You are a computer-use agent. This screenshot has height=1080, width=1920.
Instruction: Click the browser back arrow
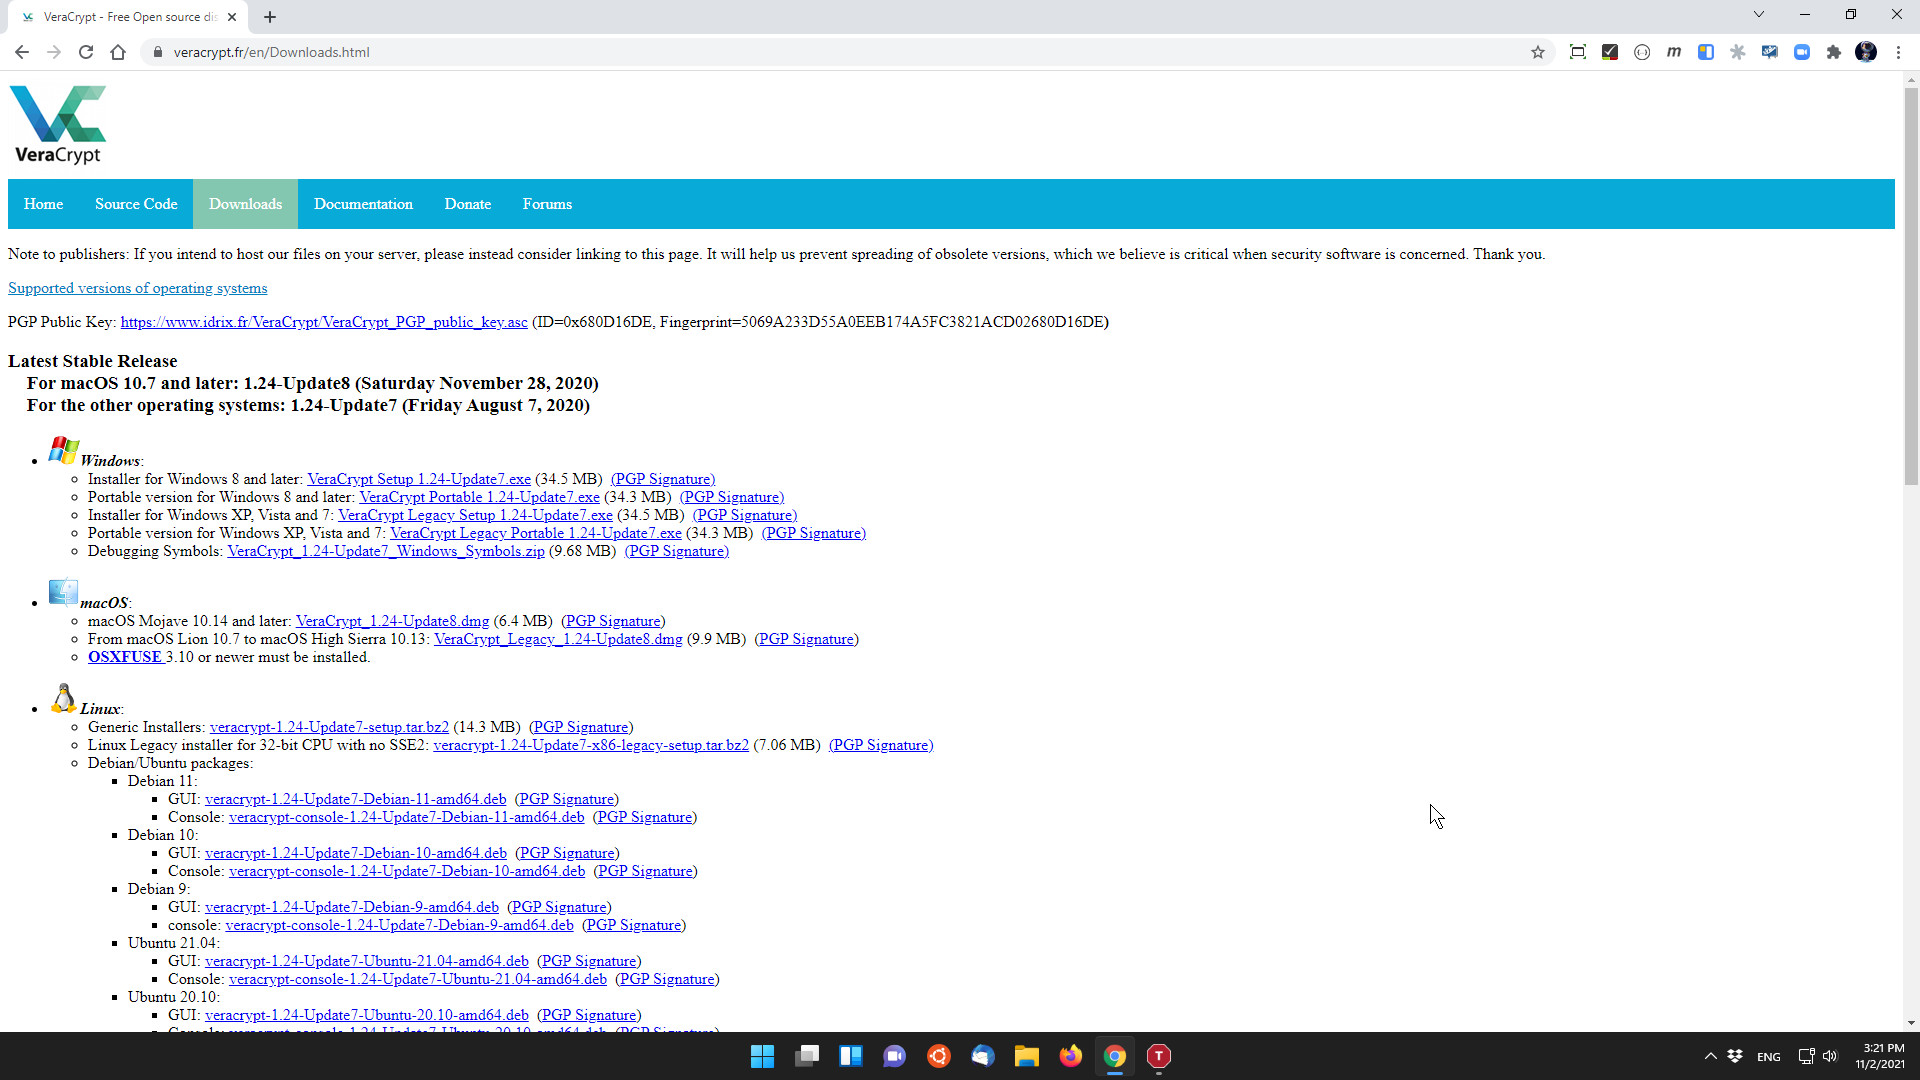coord(22,52)
